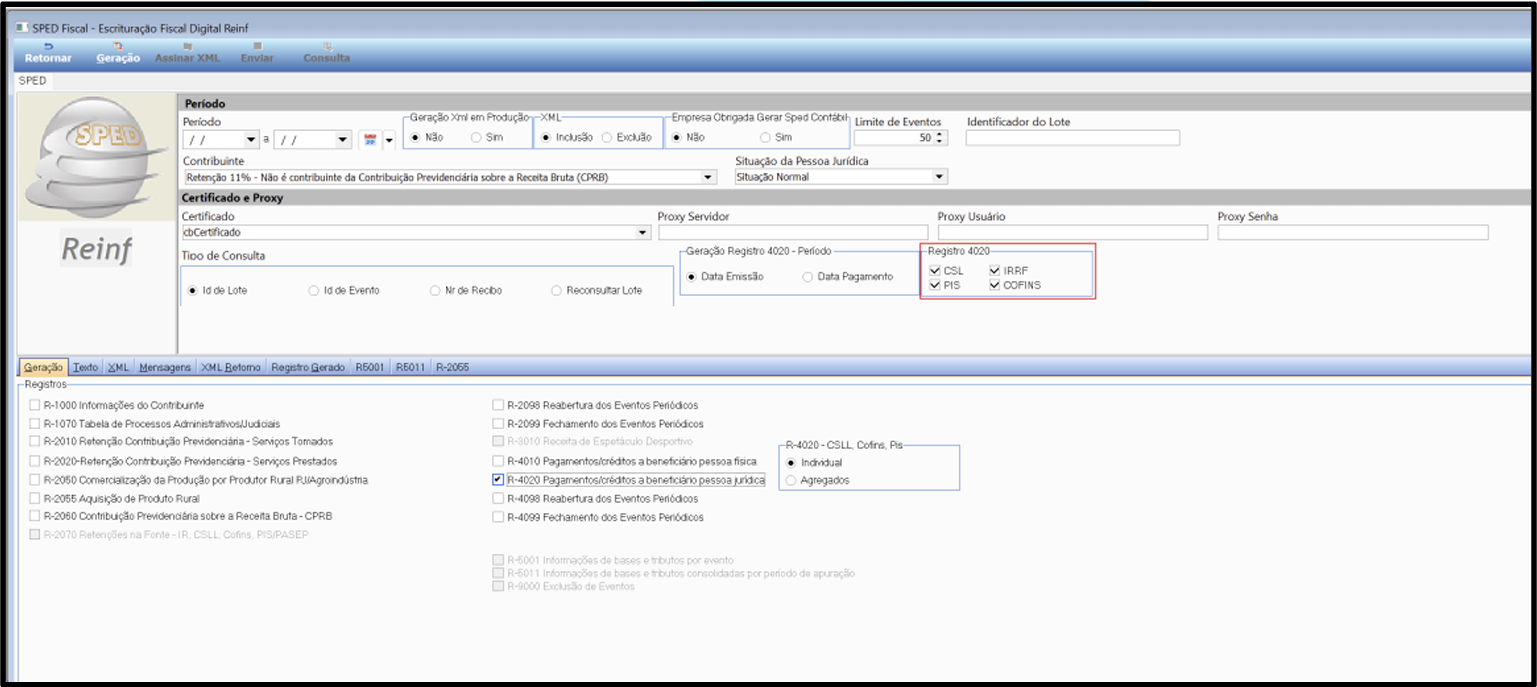Choose XML Inclusão option
Viewport: 1537px width, 687px height.
568,137
